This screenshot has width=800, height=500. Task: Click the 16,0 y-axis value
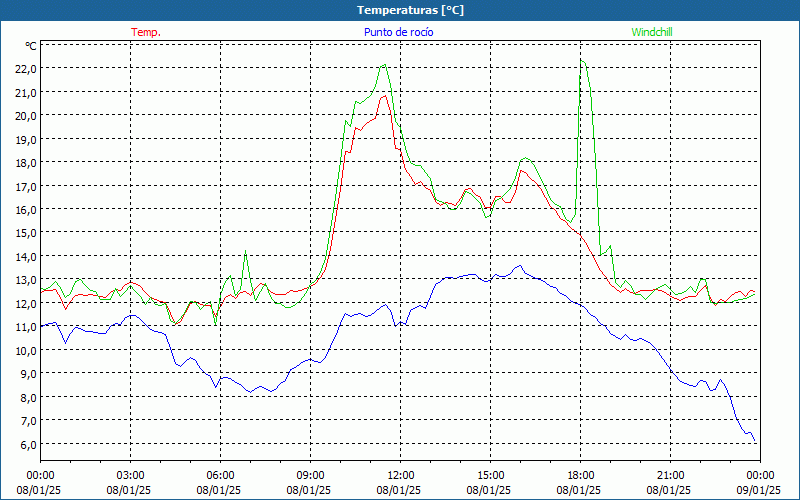click(26, 210)
